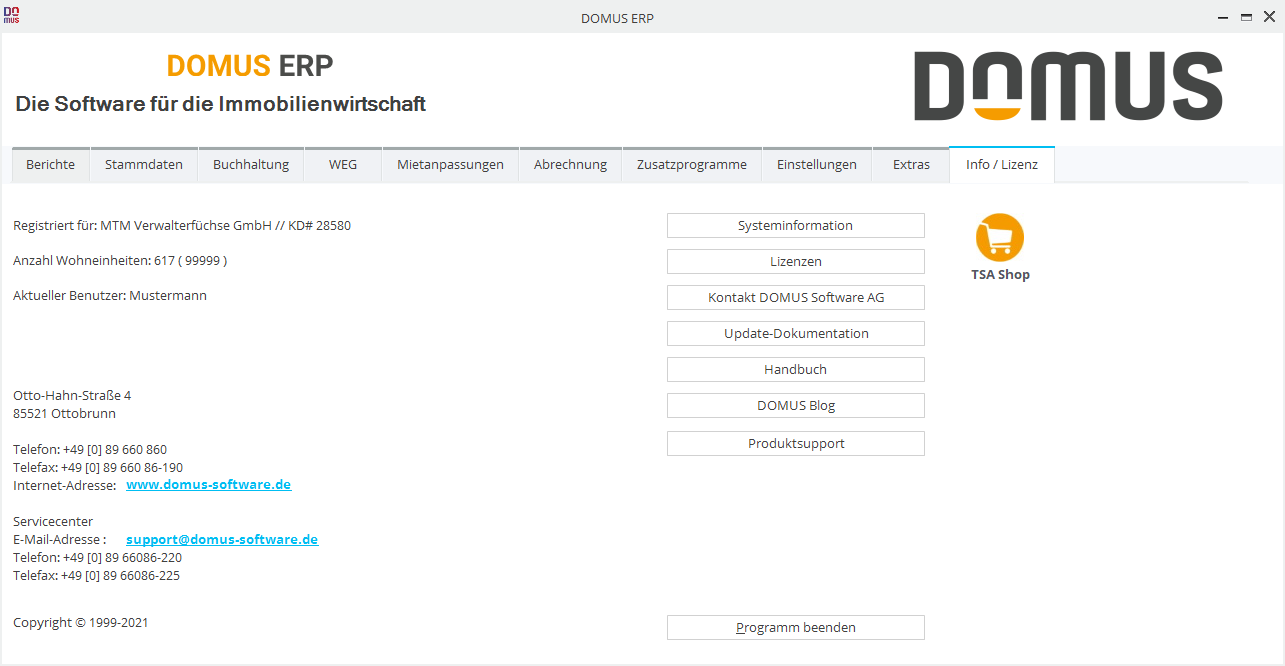Screen dimensions: 1285x666
Task: Click the Programm beenden button
Action: [x=796, y=627]
